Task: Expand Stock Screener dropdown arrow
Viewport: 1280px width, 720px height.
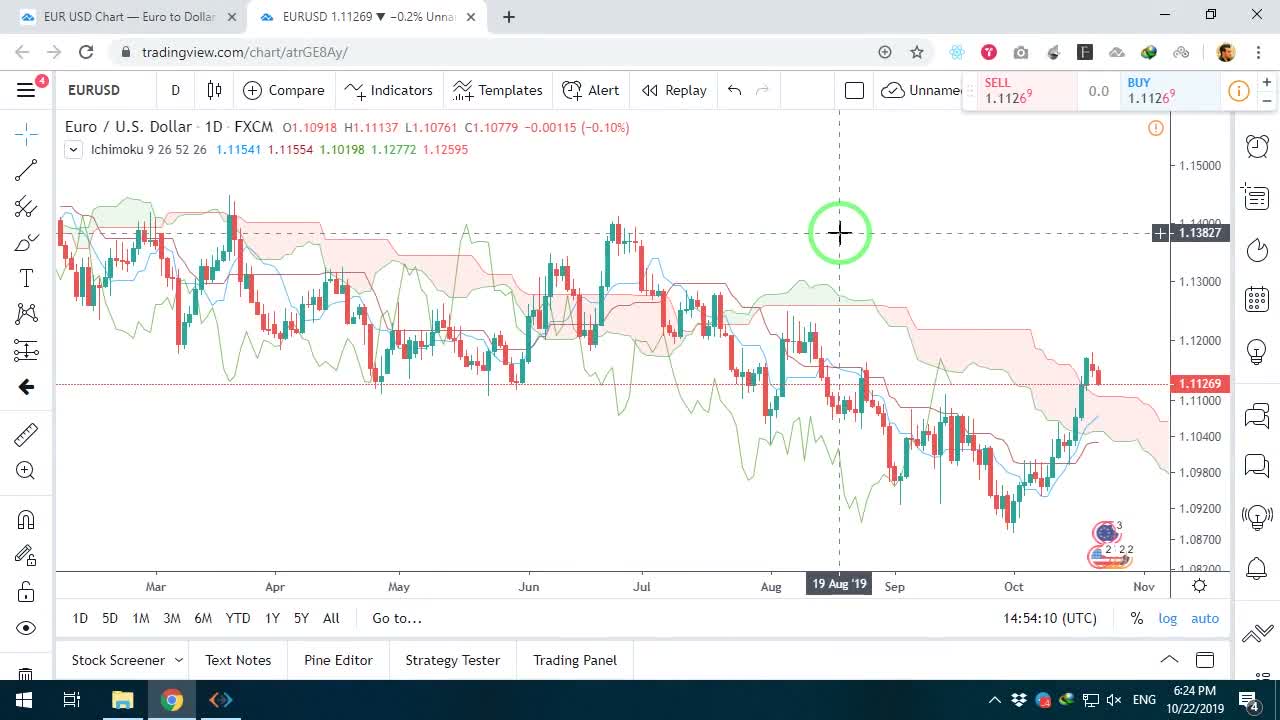Action: (x=179, y=660)
